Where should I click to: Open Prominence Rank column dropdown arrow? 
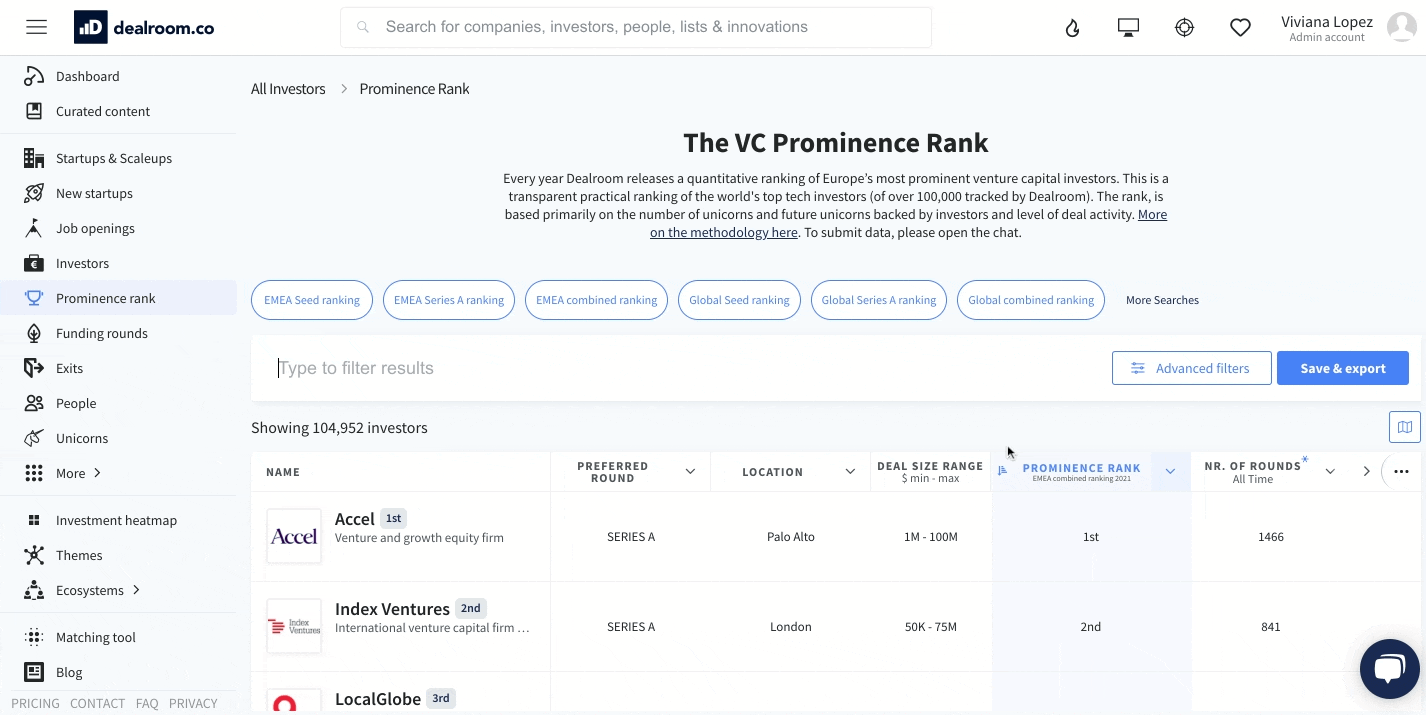point(1170,472)
